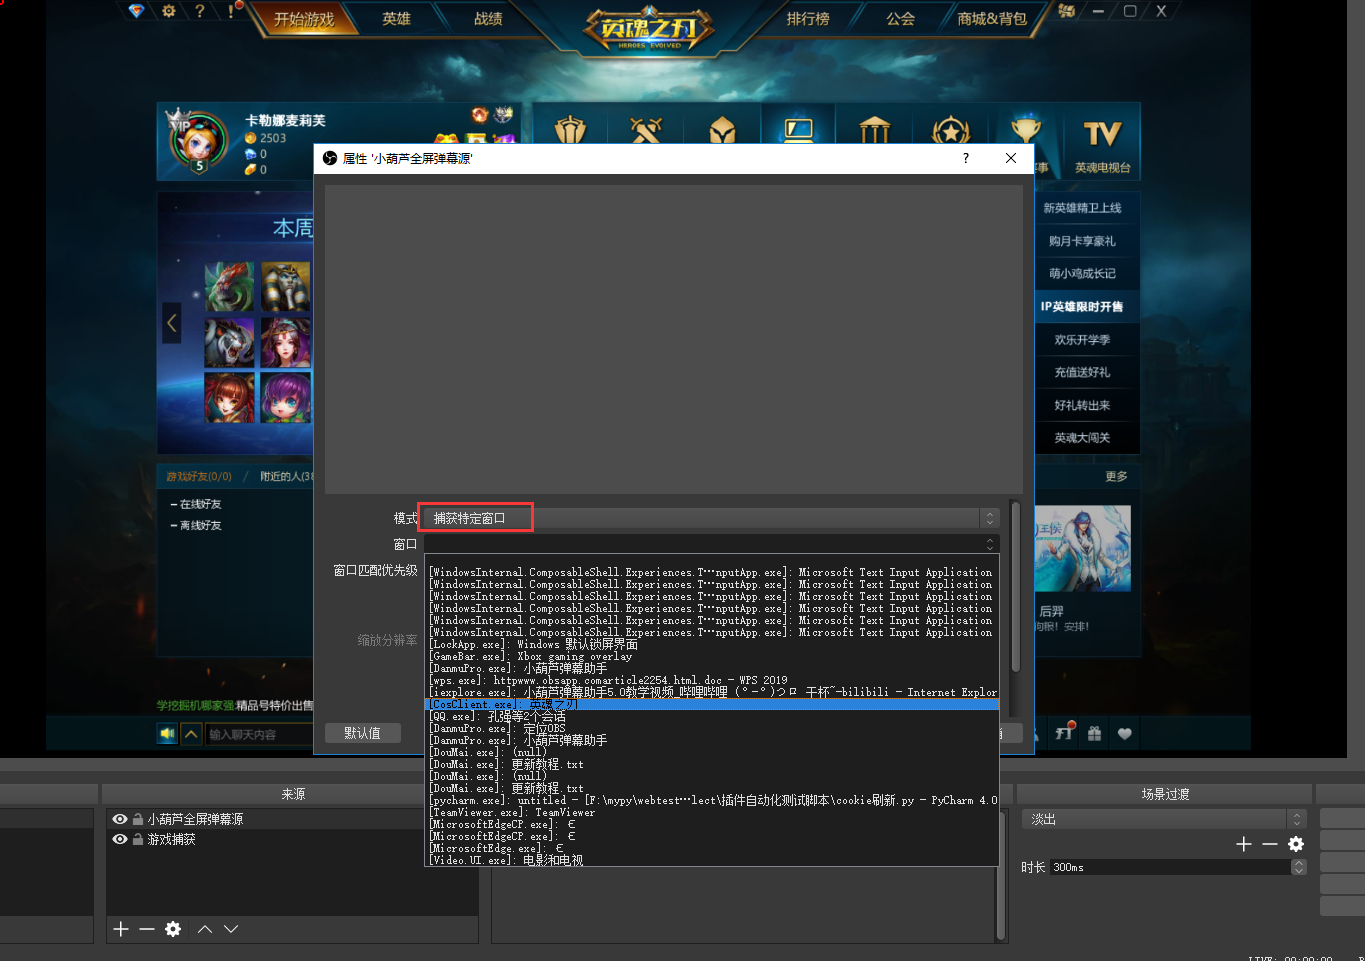Open the game settings gear icon
Screen dimensions: 1365x961
point(168,11)
